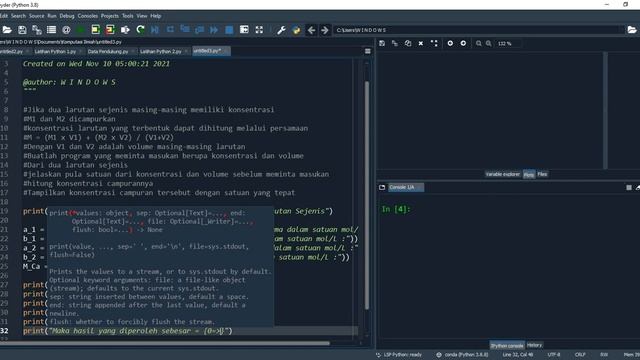Start debugging the file
The image size is (640, 360).
point(155,30)
